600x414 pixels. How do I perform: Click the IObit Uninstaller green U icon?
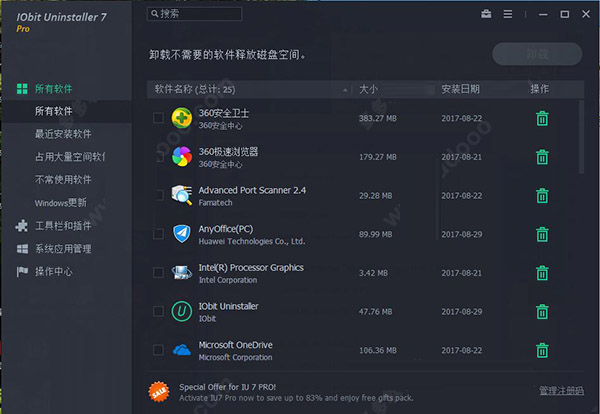pyautogui.click(x=181, y=311)
